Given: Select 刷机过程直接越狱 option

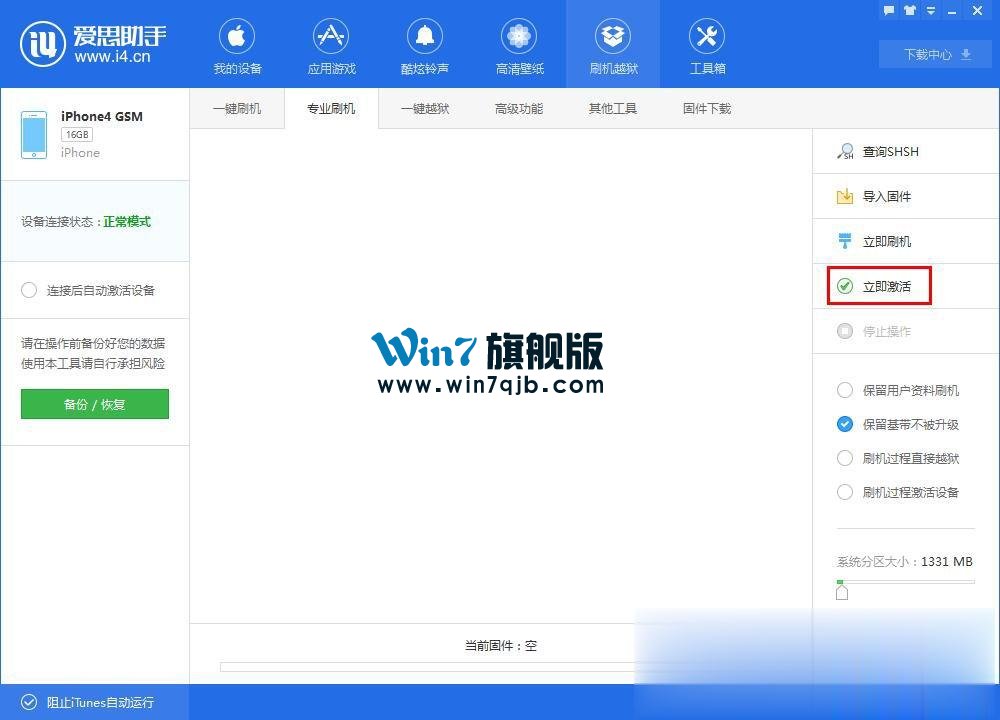Looking at the screenshot, I should pyautogui.click(x=845, y=458).
